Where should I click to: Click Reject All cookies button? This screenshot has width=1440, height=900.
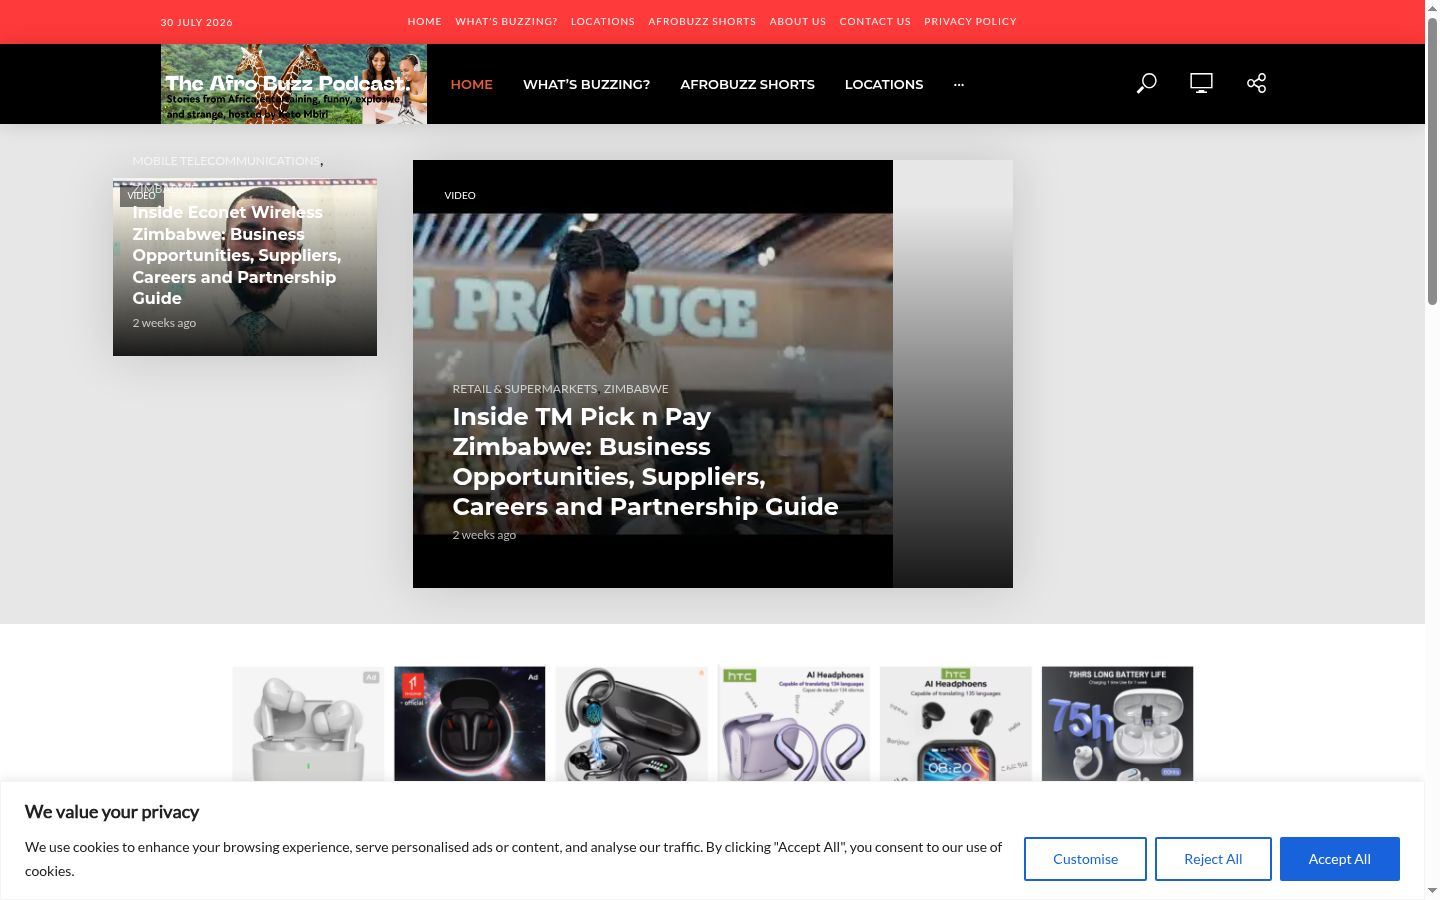pyautogui.click(x=1213, y=859)
